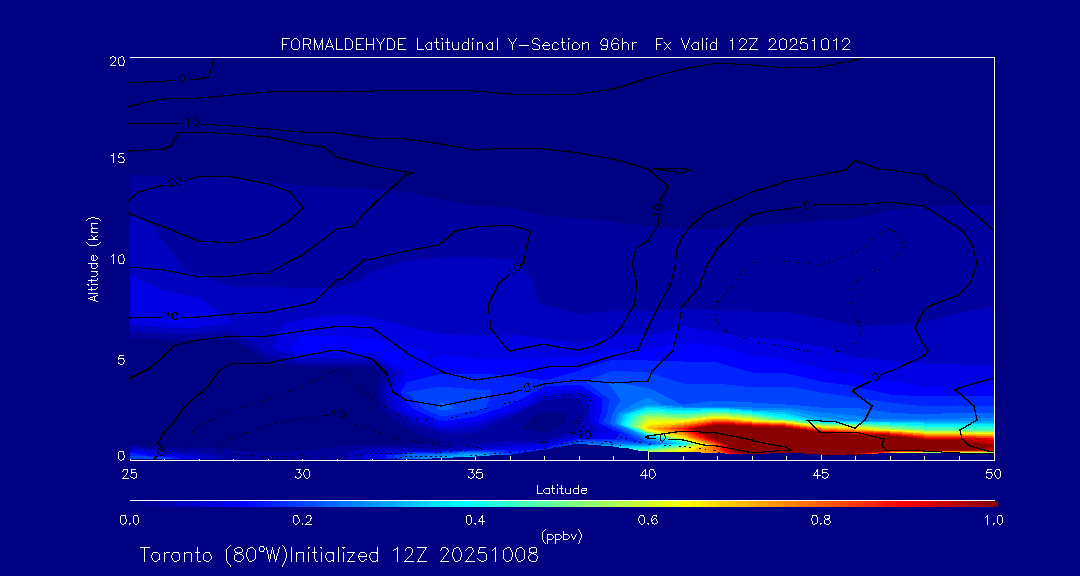Click the 20 altitude tick label
The width and height of the screenshot is (1080, 576).
115,61
